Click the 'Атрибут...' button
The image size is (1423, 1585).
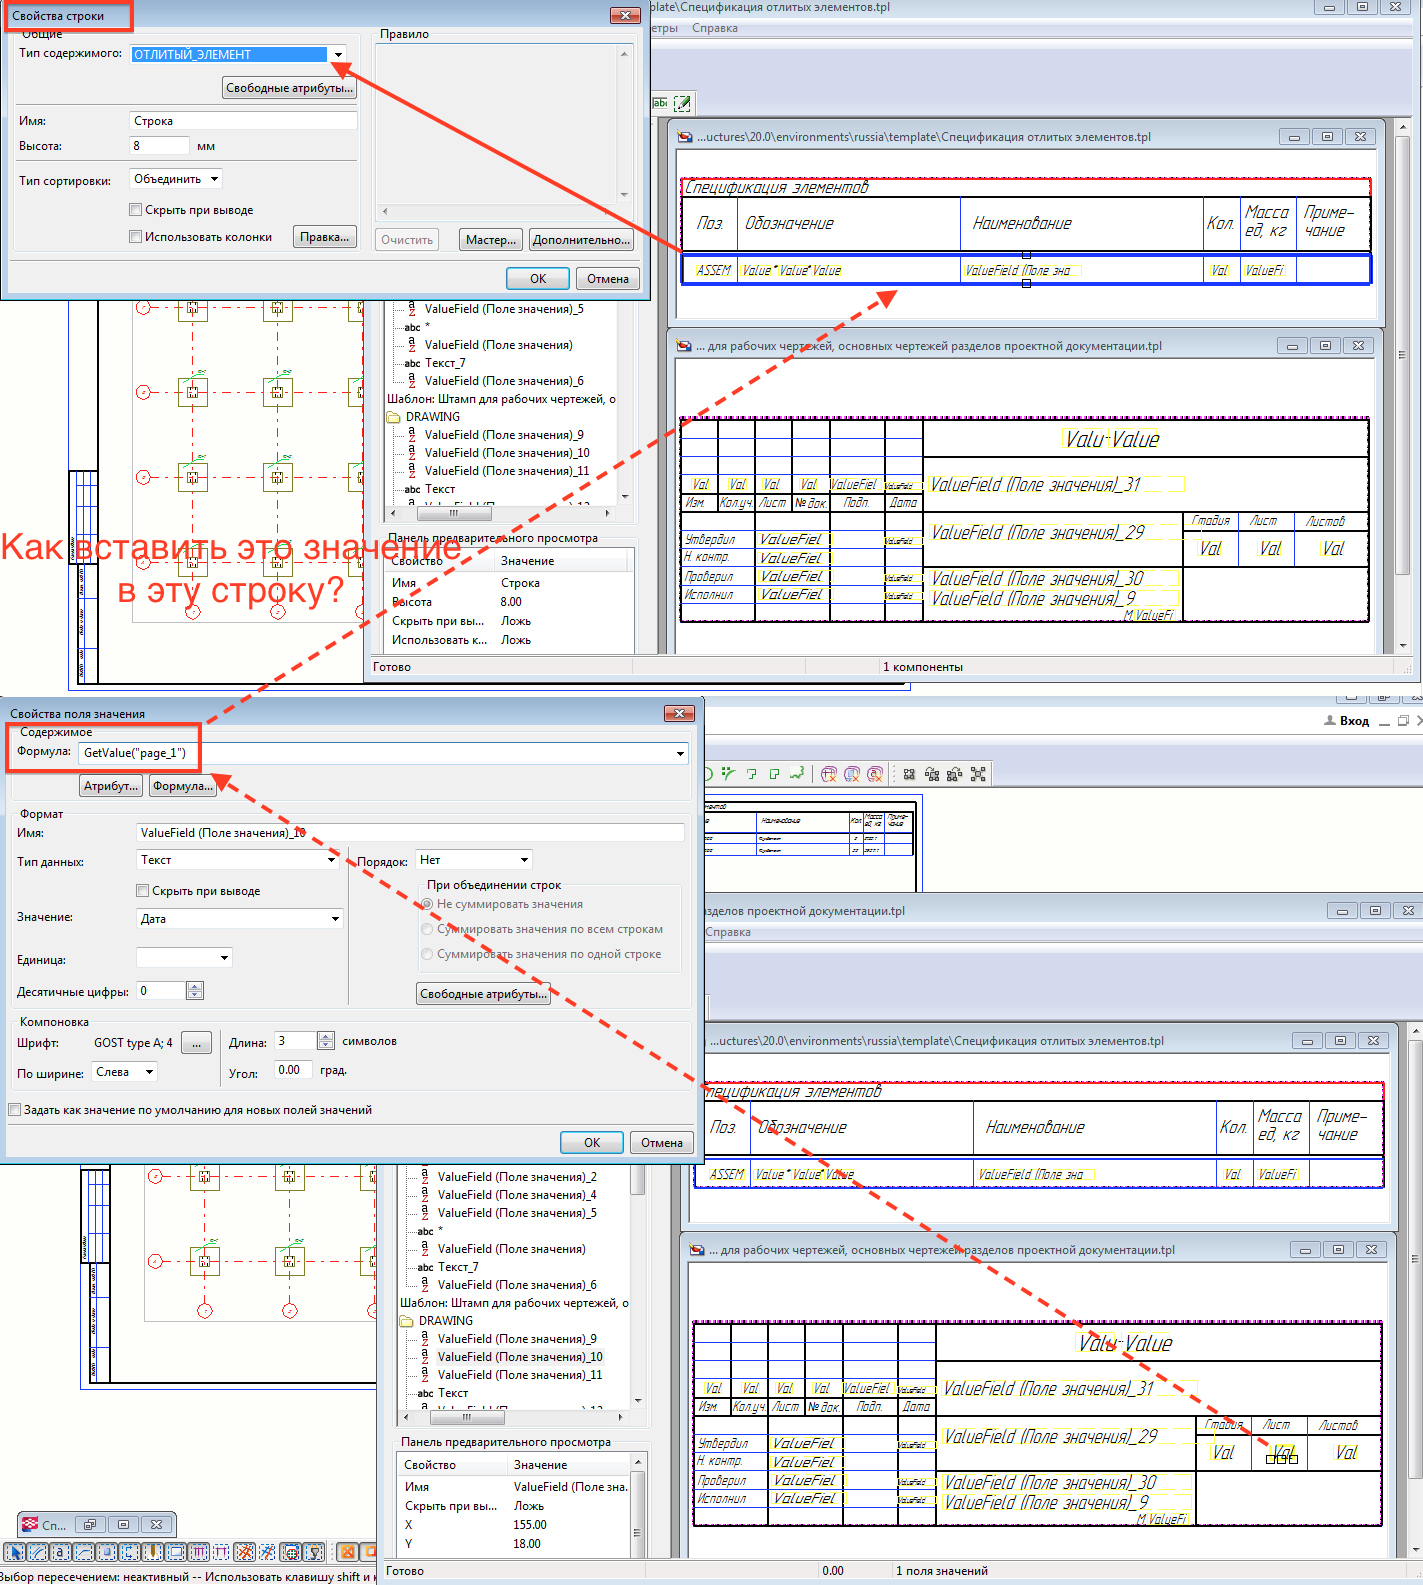[111, 786]
